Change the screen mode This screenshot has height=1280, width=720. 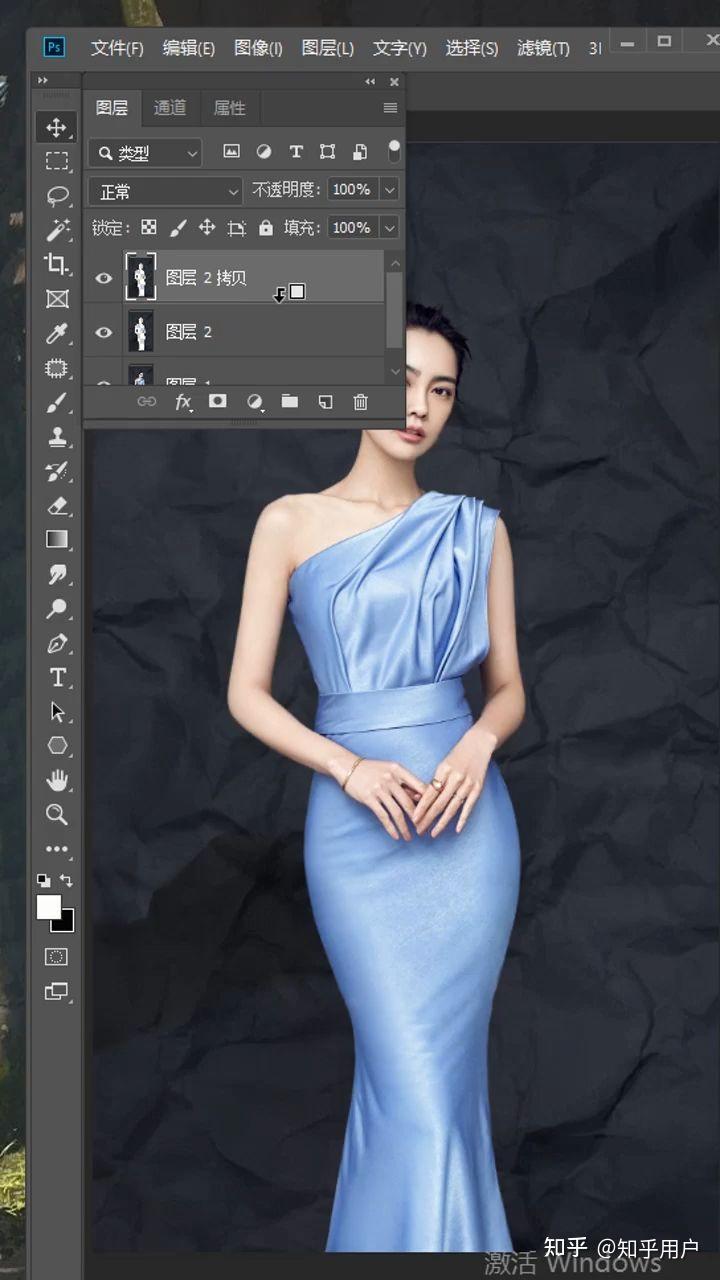click(57, 992)
